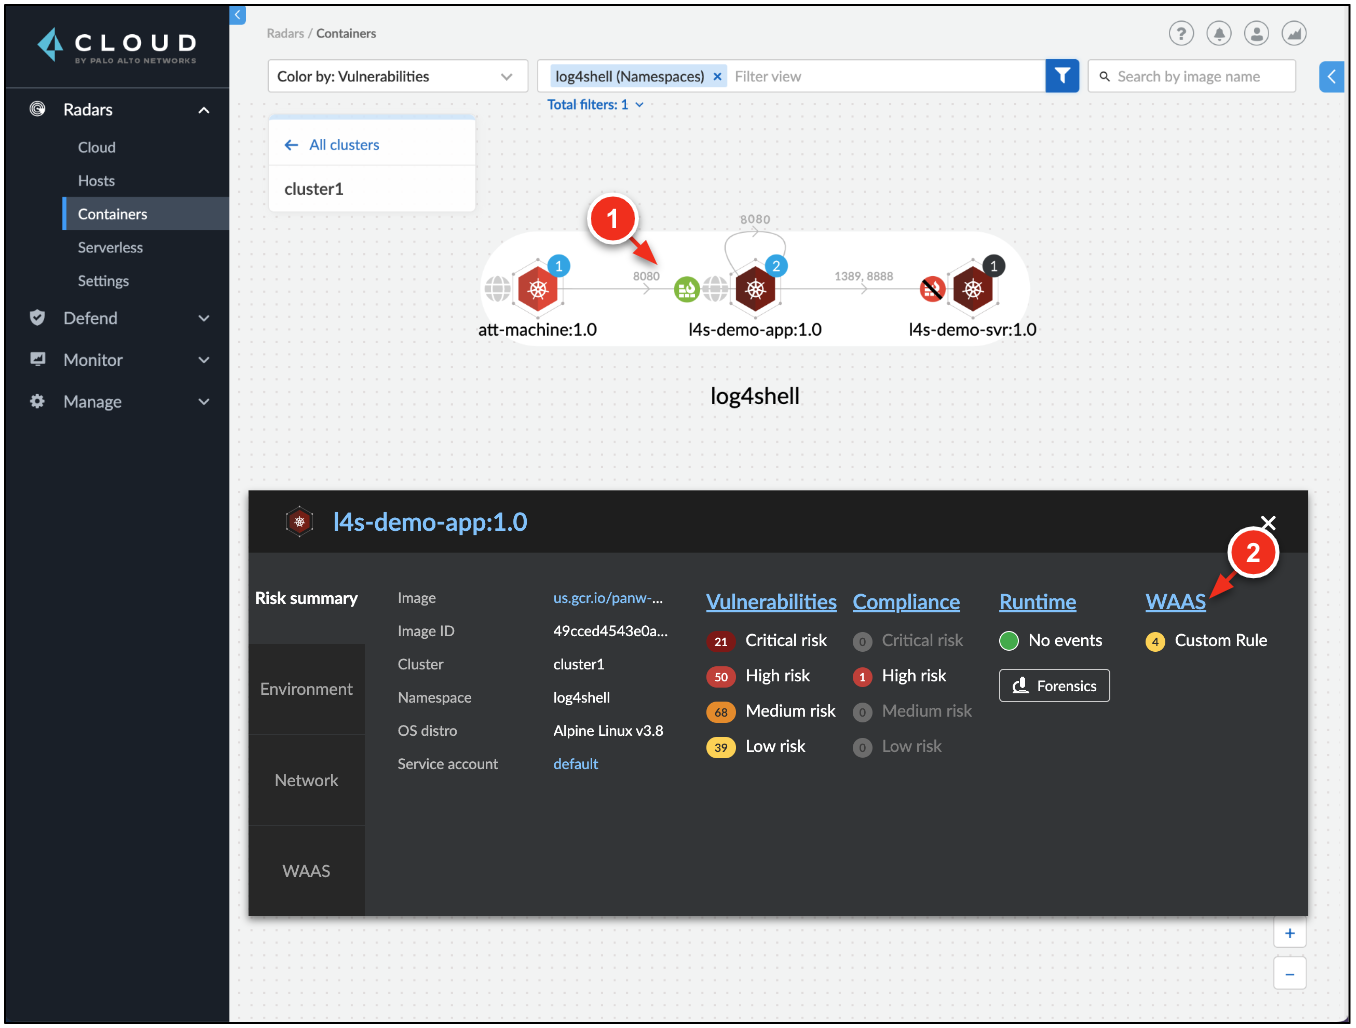Click the 4 Custom Rule WAAS entry
This screenshot has width=1356, height=1028.
coord(1206,641)
